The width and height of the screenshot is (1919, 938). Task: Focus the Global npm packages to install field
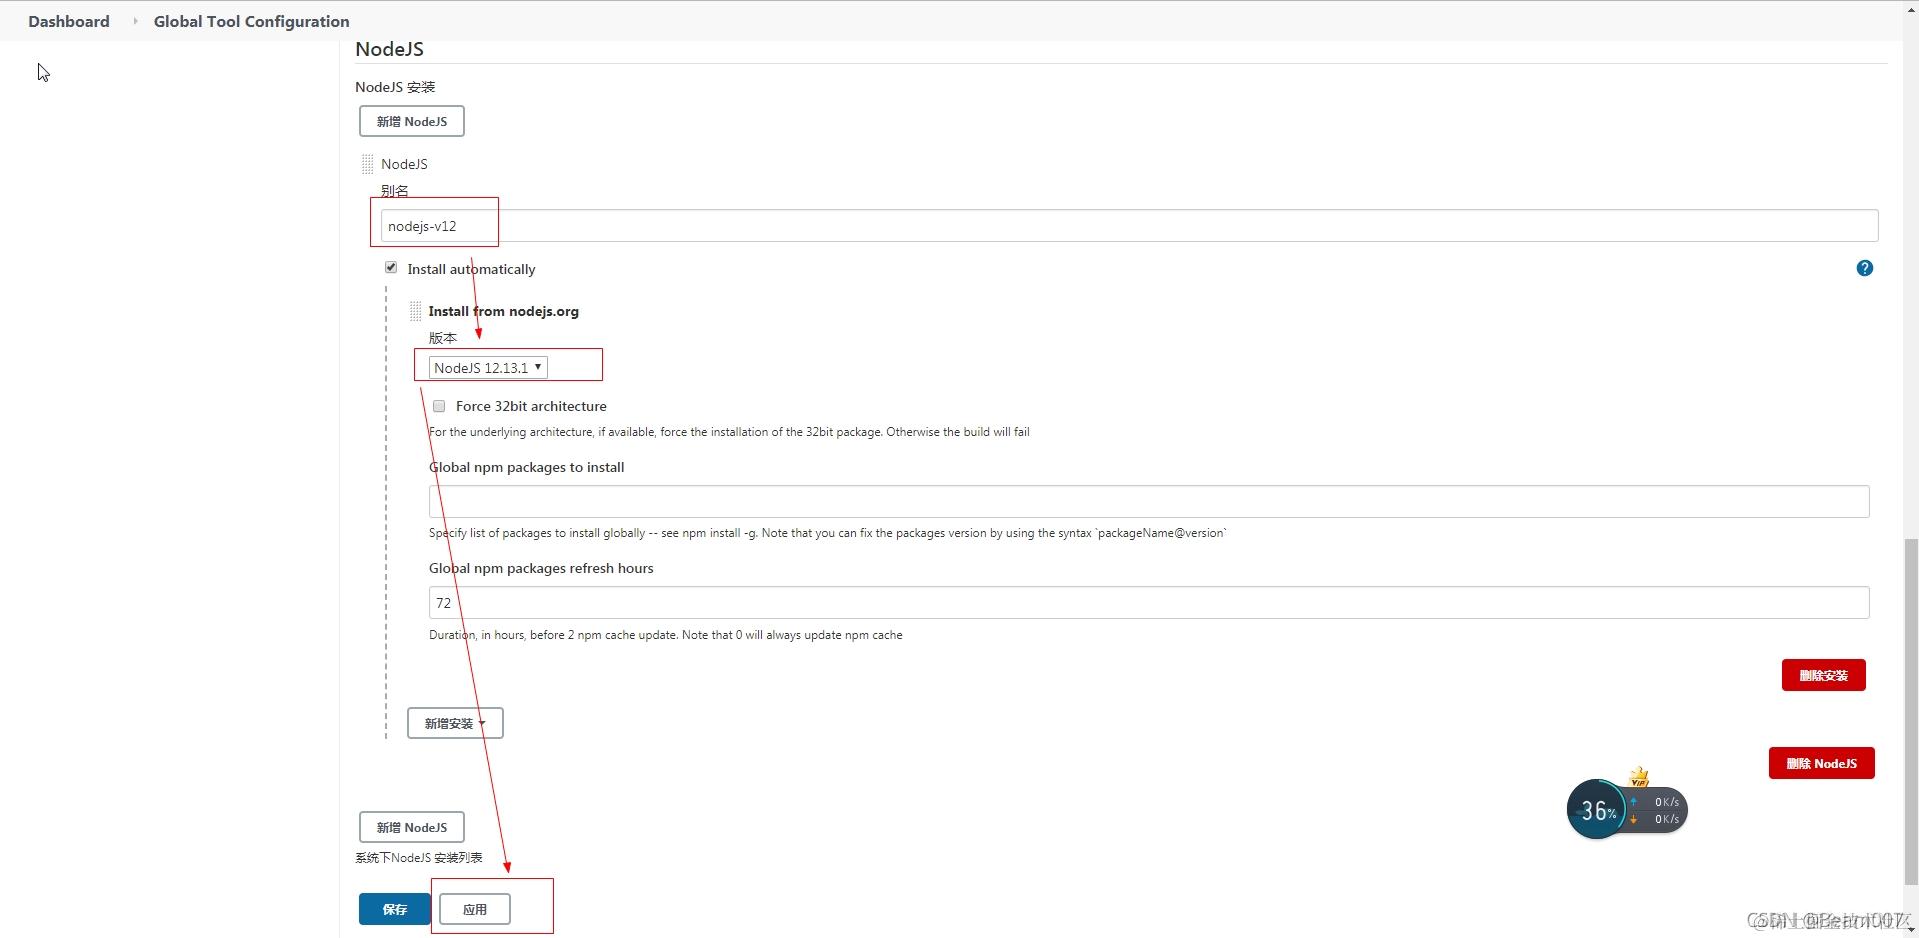1149,502
